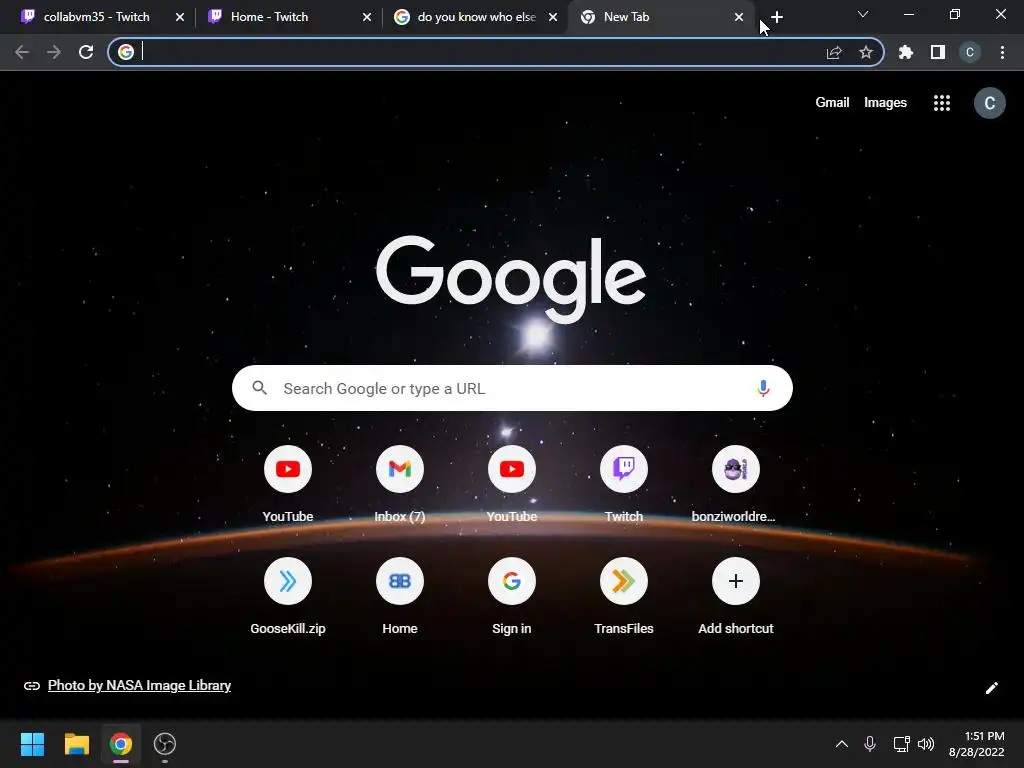Open the Inbox (7) Gmail shortcut

(x=400, y=482)
